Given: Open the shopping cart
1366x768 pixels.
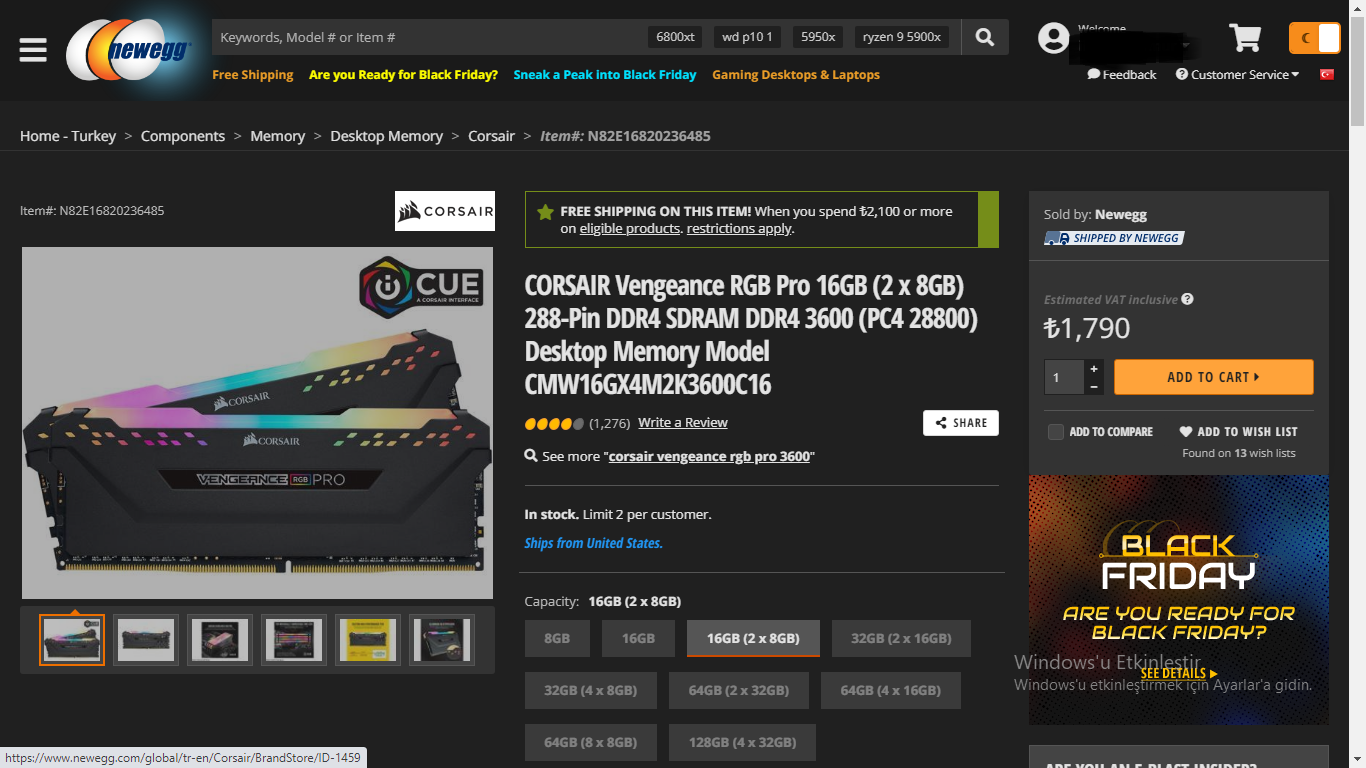Looking at the screenshot, I should click(x=1245, y=38).
